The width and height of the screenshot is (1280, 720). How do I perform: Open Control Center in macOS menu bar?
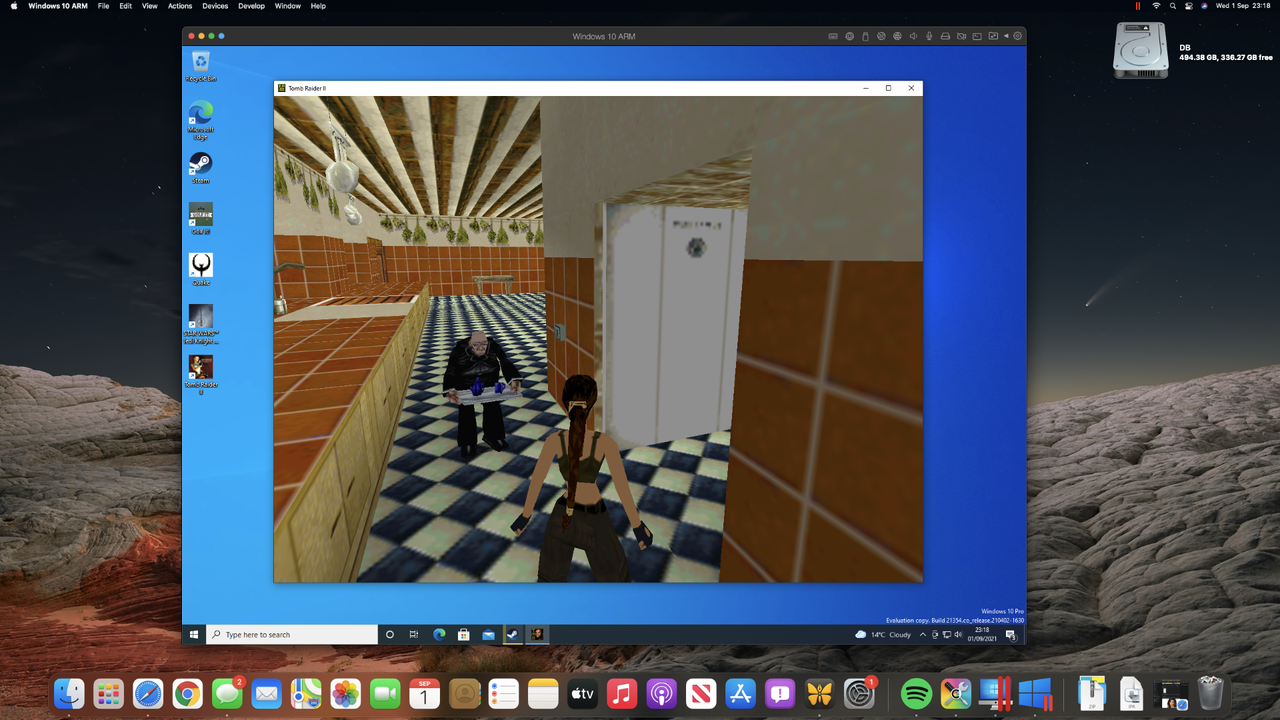pyautogui.click(x=1188, y=6)
